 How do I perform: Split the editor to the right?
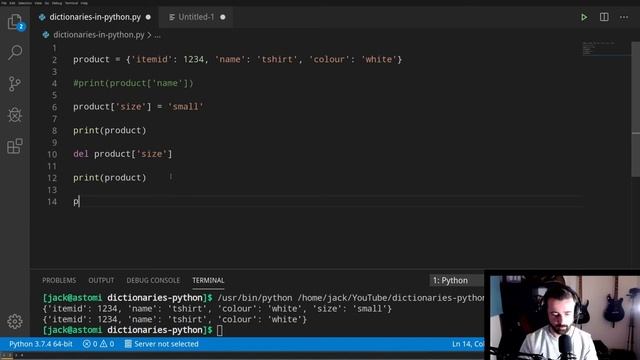coord(604,17)
